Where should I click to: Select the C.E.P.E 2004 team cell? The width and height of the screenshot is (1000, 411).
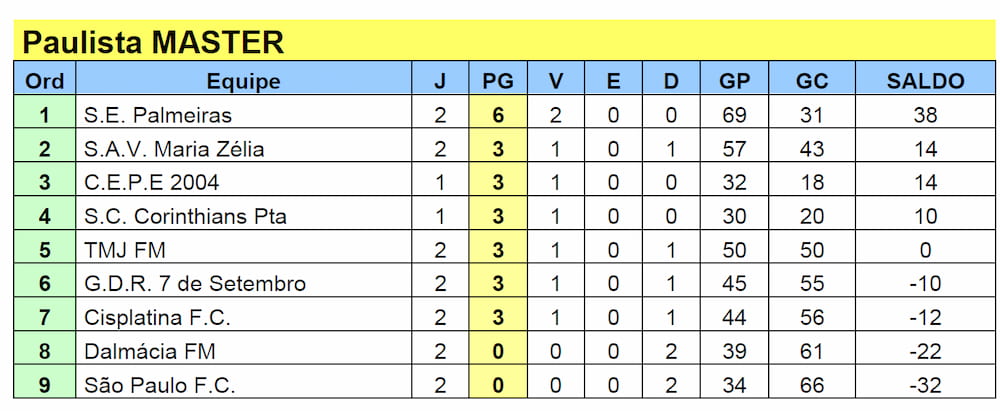click(x=153, y=183)
